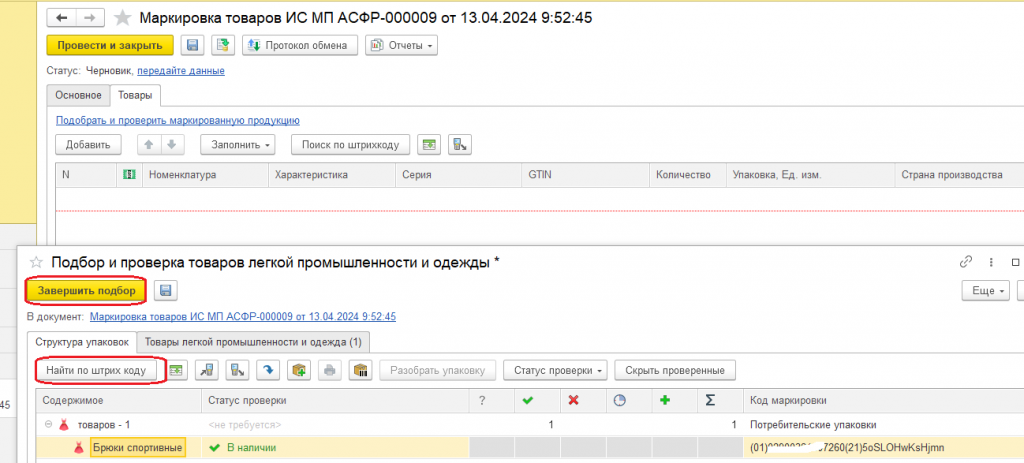Click the green icon column header beside N
Screen dimensions: 1024x463
(x=129, y=175)
